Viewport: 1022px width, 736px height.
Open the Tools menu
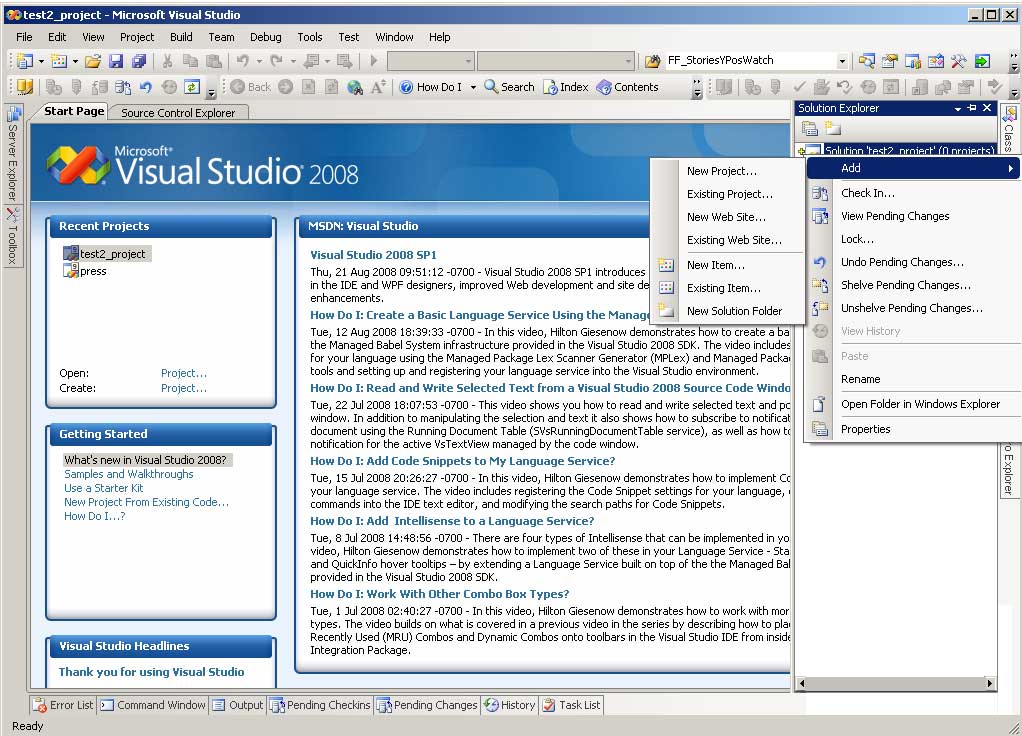(310, 37)
